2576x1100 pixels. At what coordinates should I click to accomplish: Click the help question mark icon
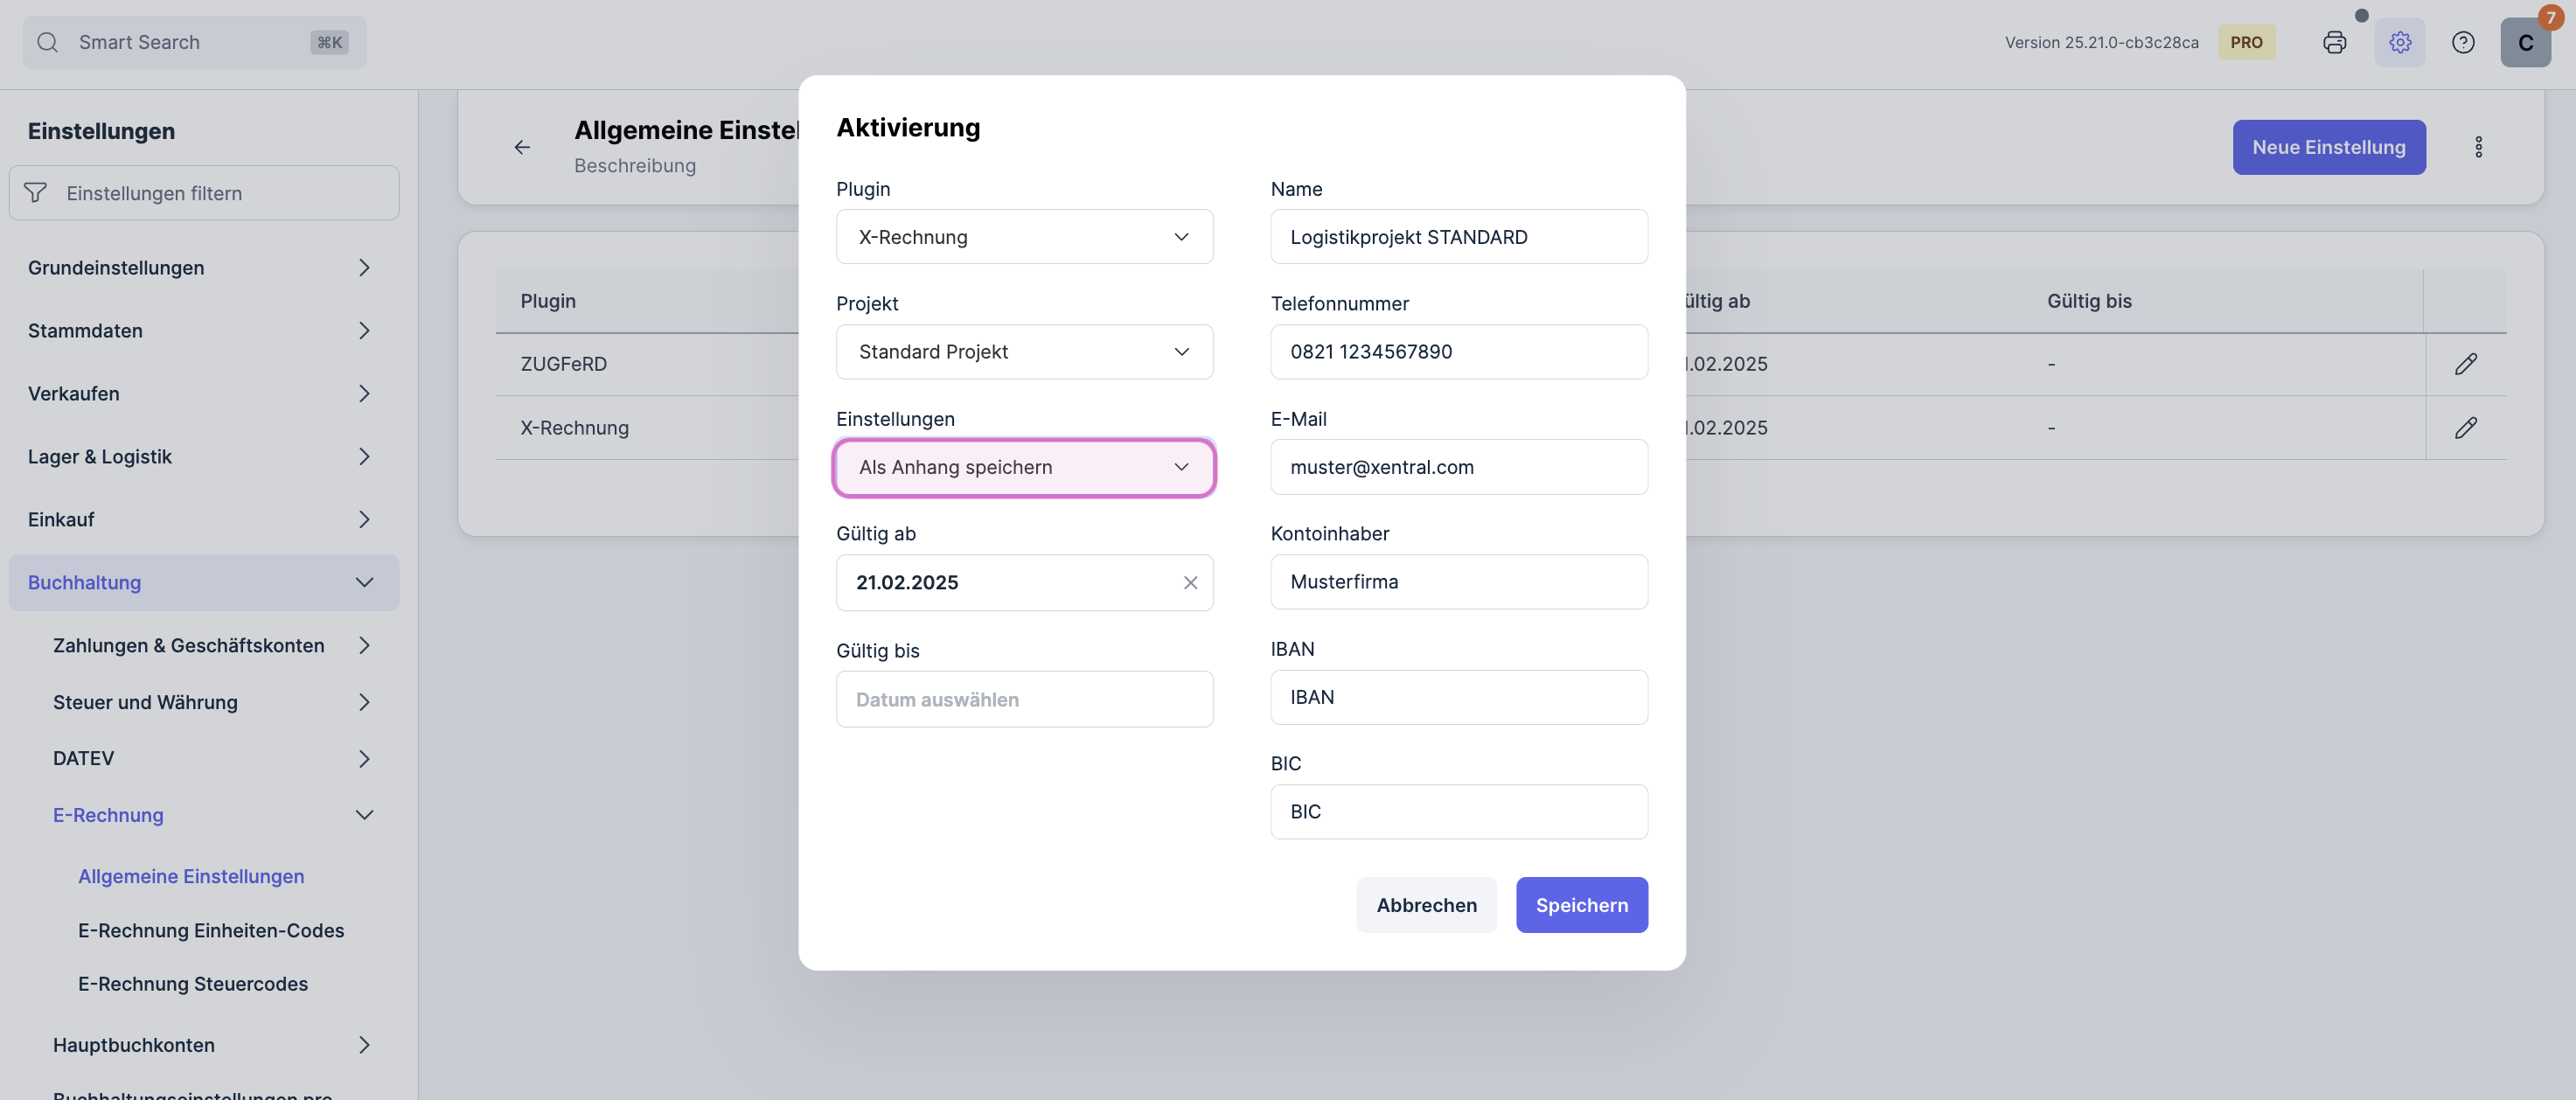tap(2463, 42)
